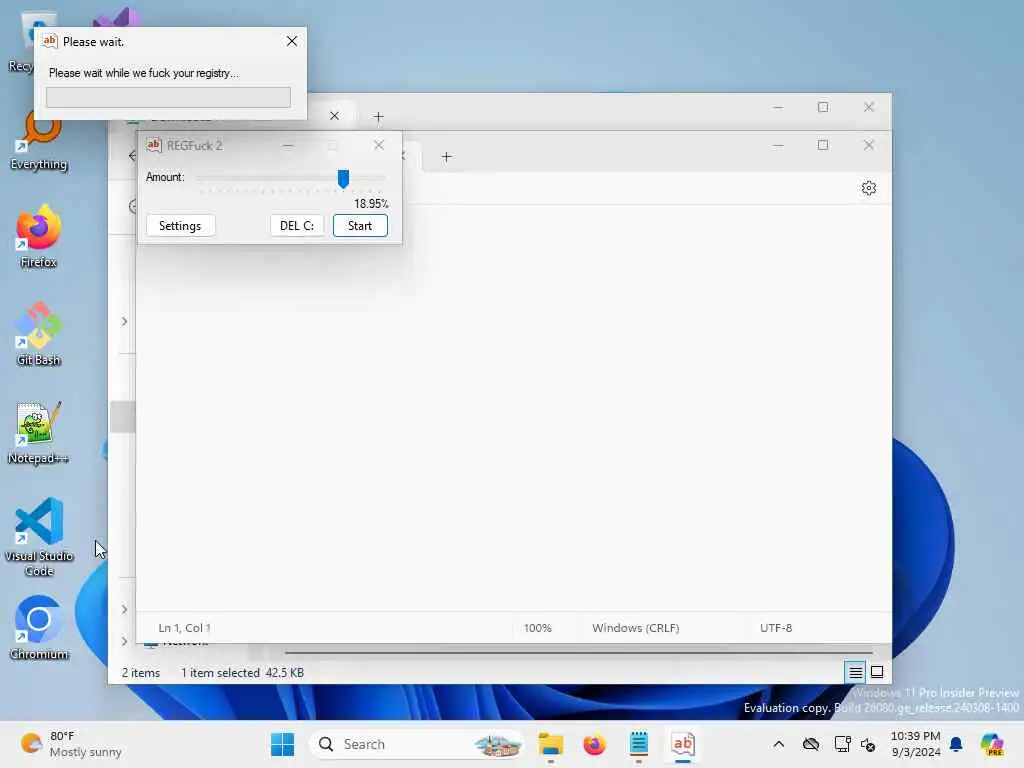Click the UTF-8 encoding indicator
Screen dimensions: 1024x768
[776, 628]
